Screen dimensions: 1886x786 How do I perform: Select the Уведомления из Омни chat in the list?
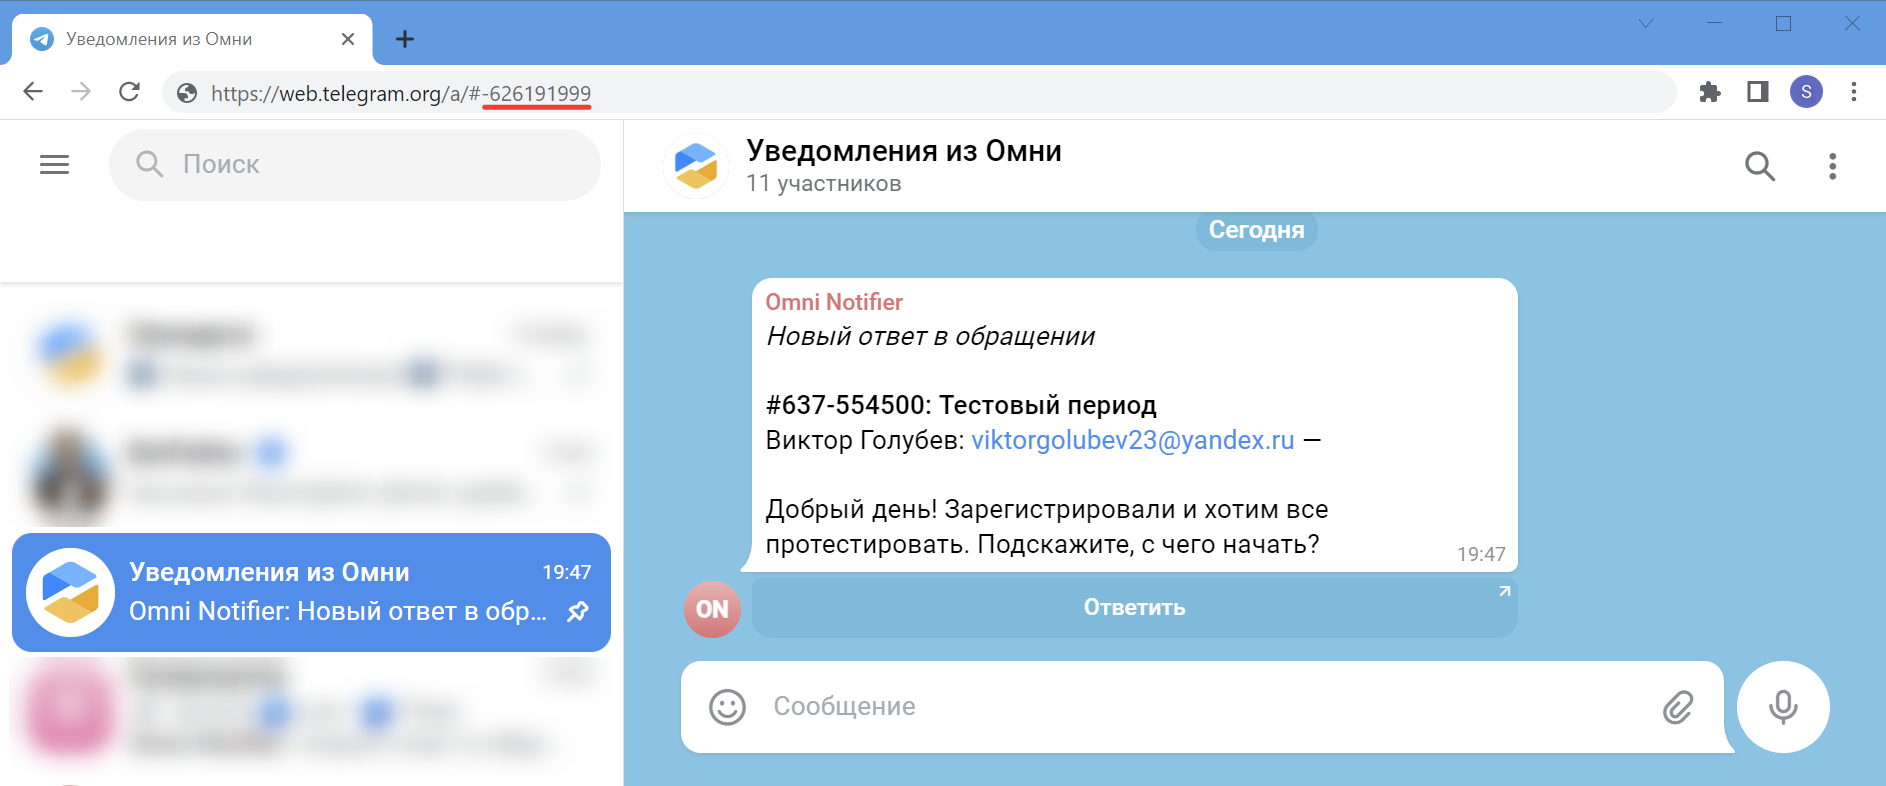[311, 592]
